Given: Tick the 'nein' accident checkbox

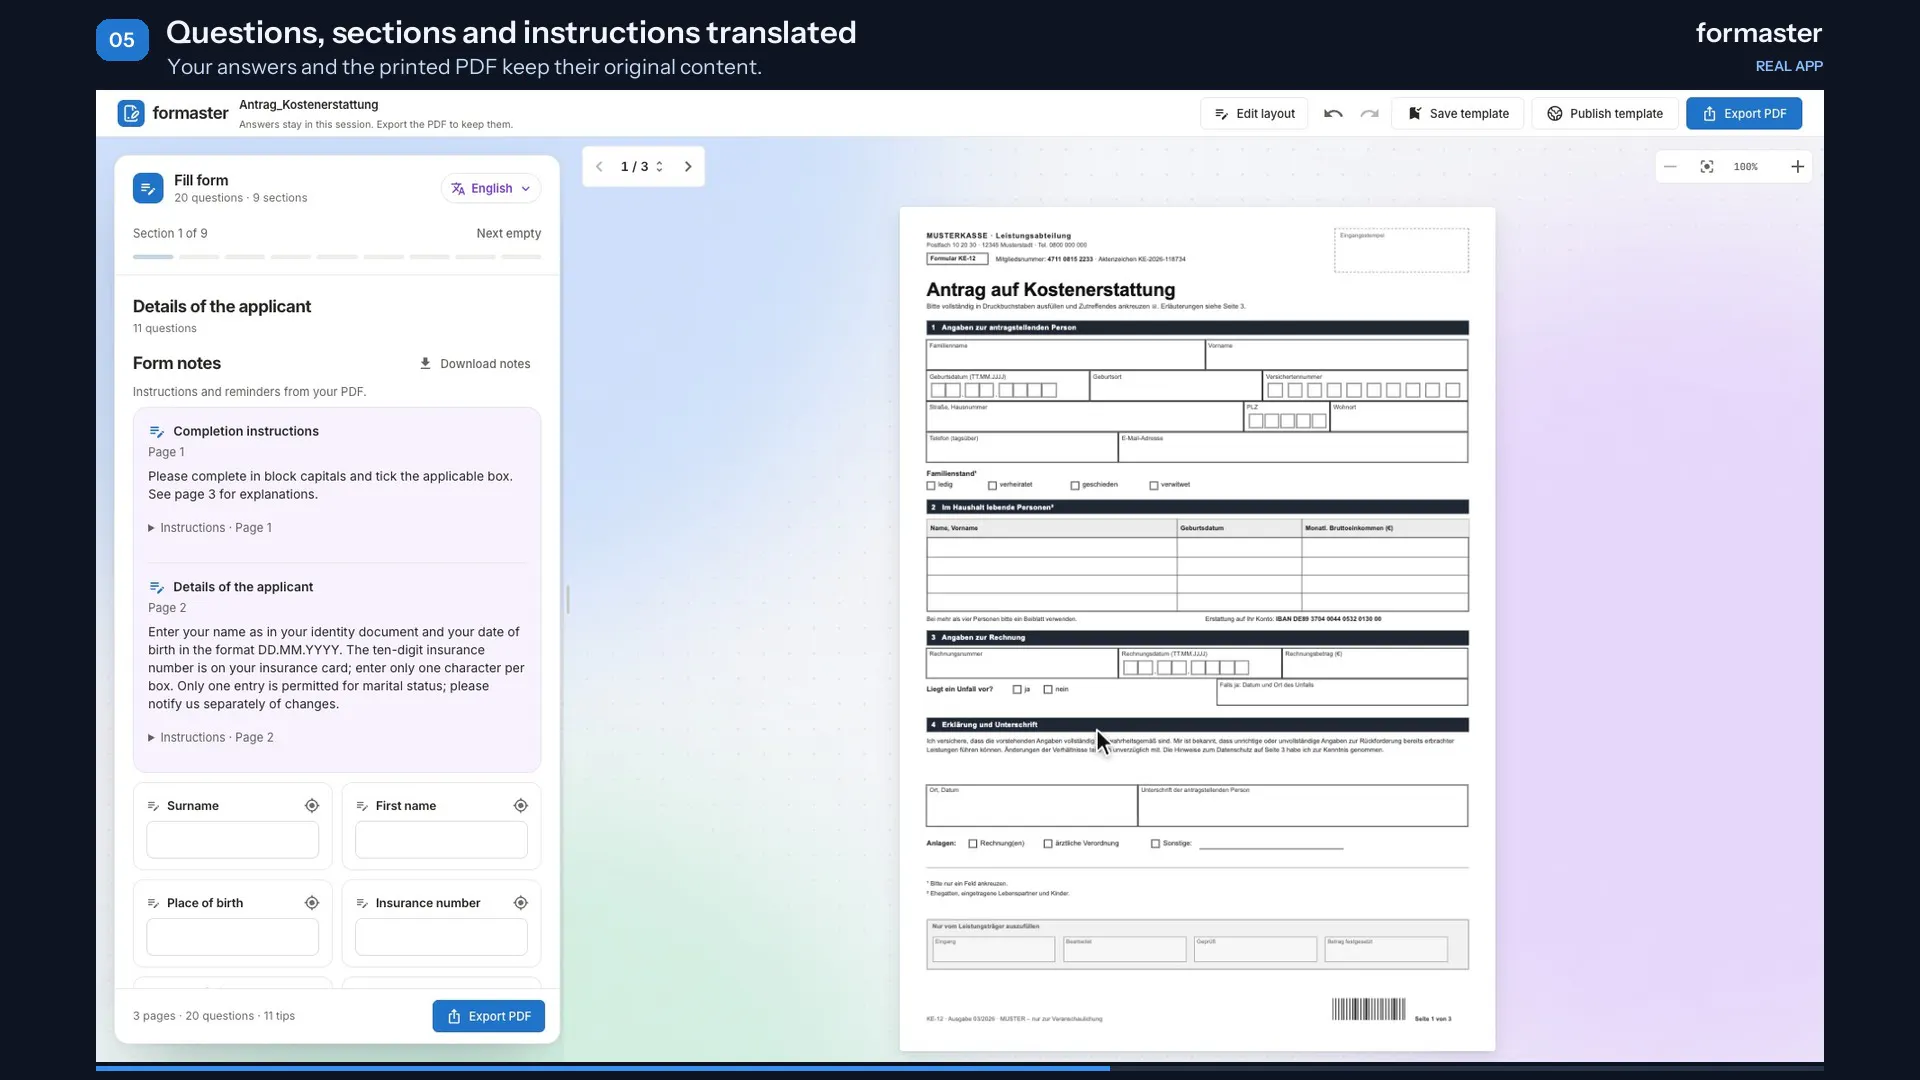Looking at the screenshot, I should coord(1048,690).
